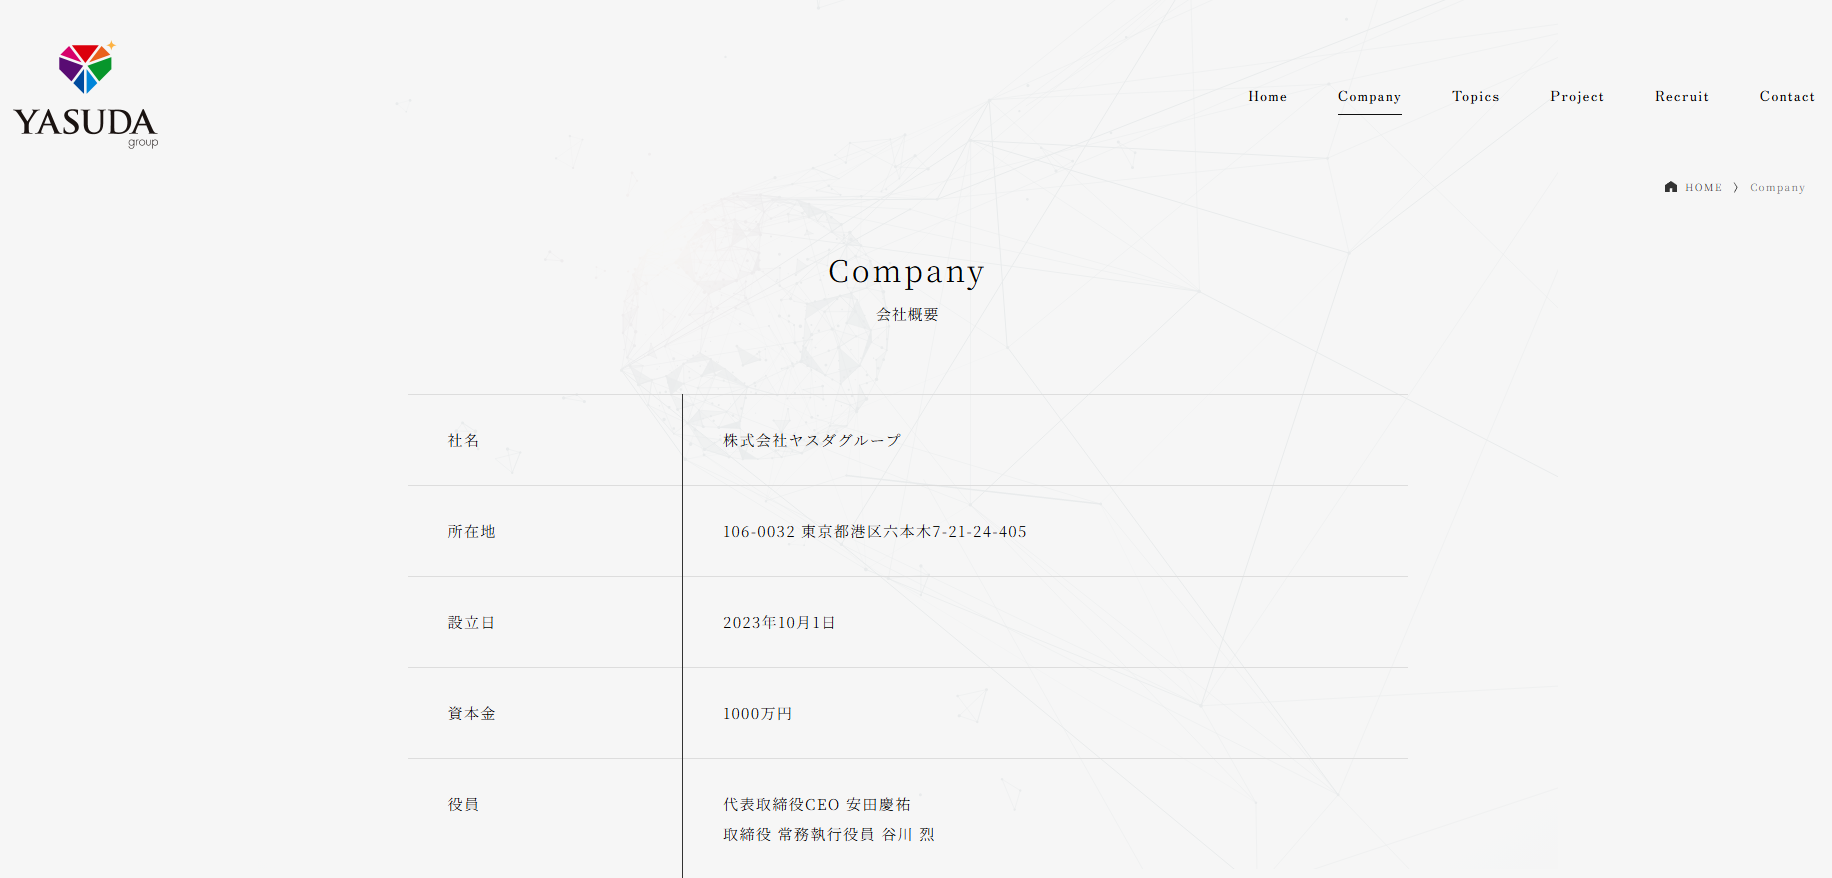
Task: Click the 所在地 row label
Action: [x=472, y=531]
